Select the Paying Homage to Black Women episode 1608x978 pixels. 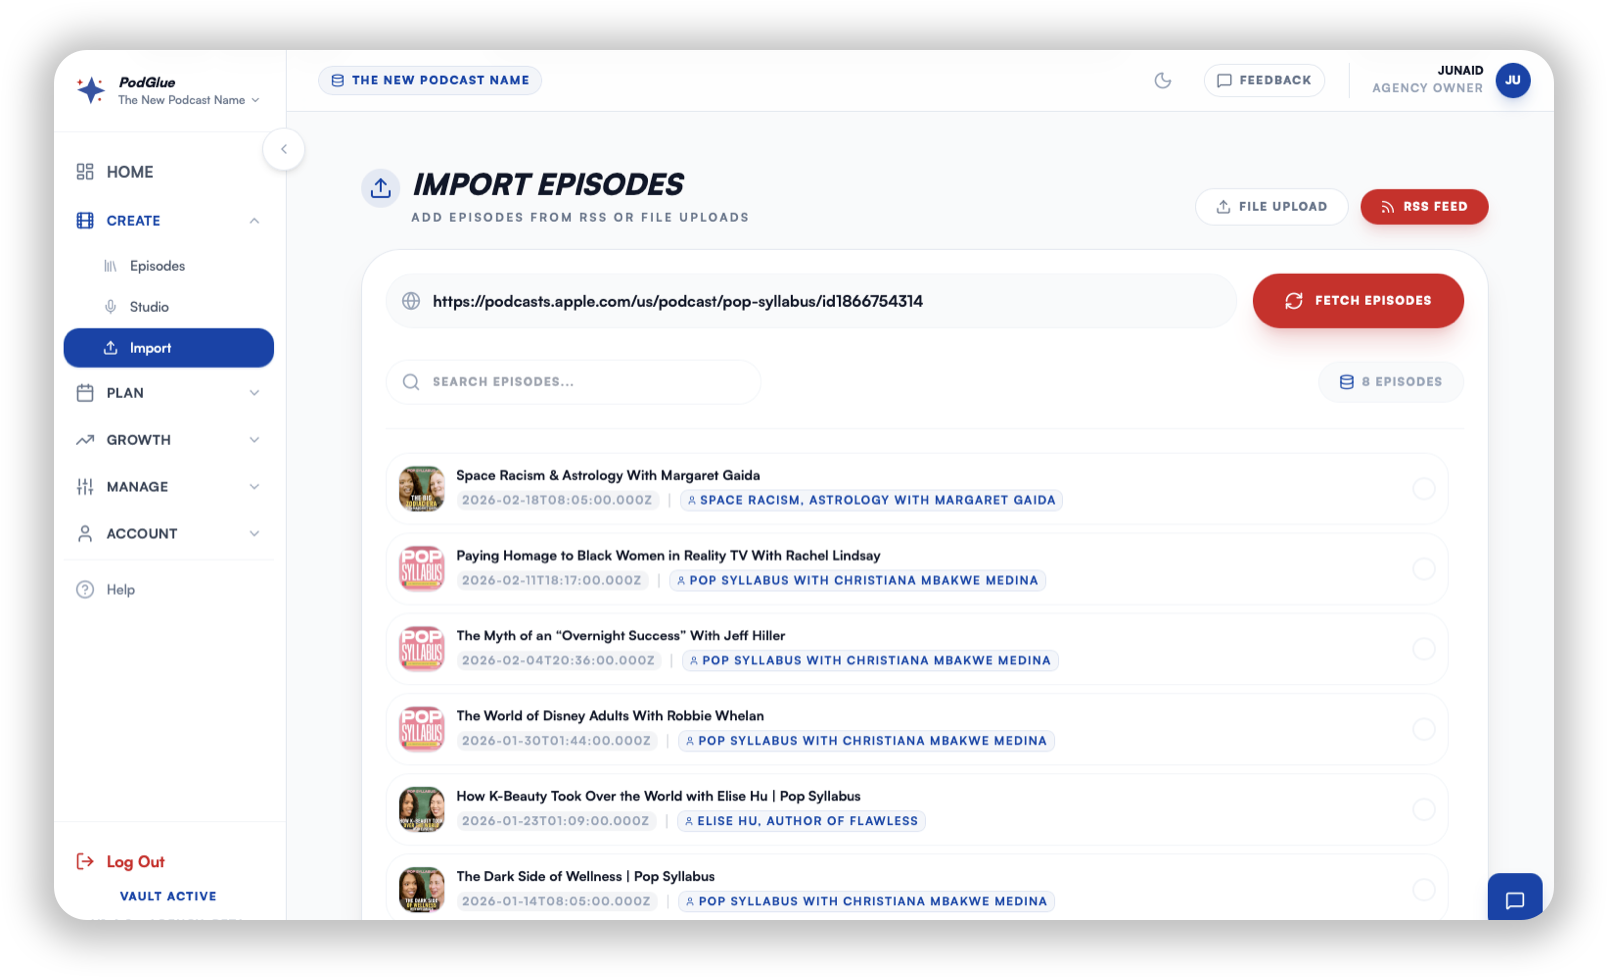click(x=1423, y=569)
